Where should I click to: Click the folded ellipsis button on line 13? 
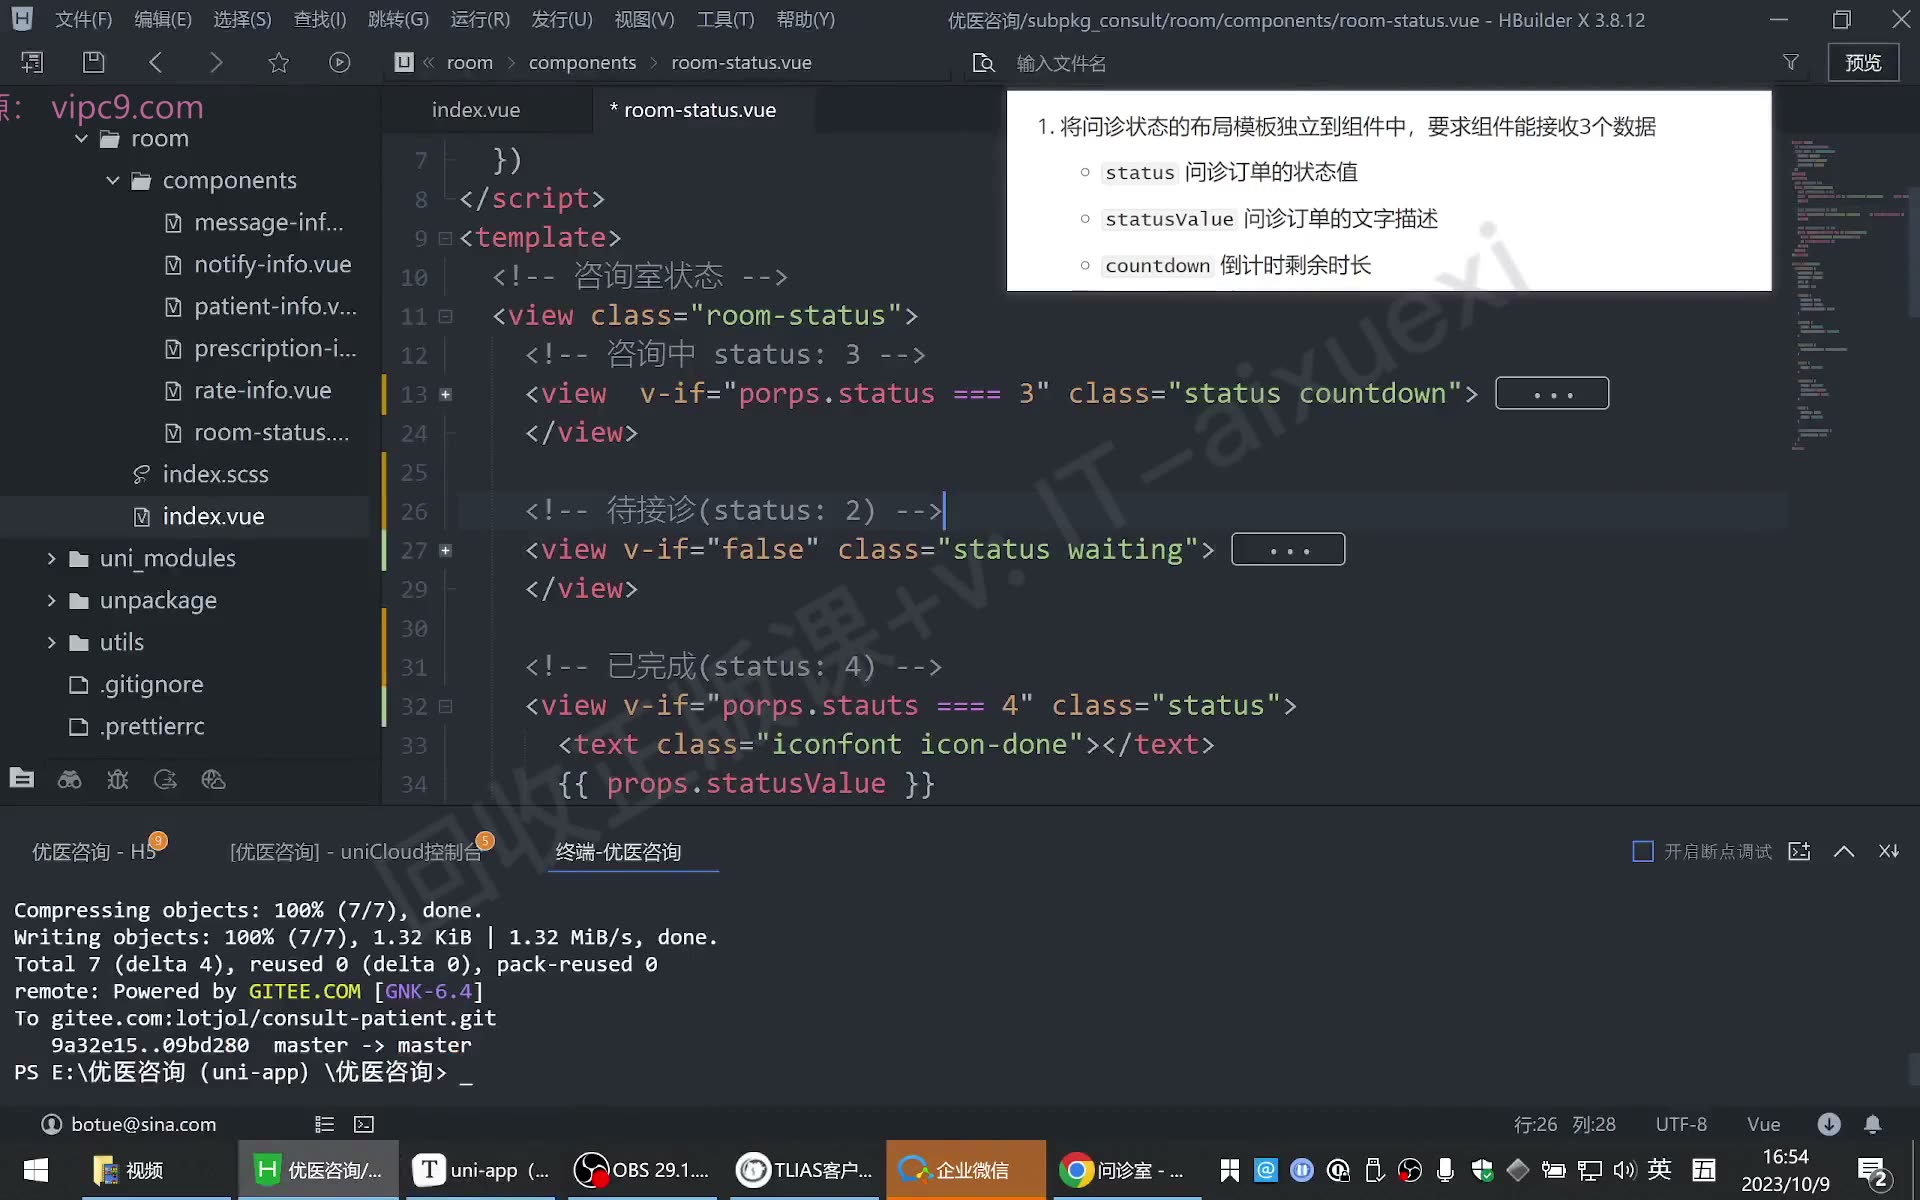(1552, 394)
